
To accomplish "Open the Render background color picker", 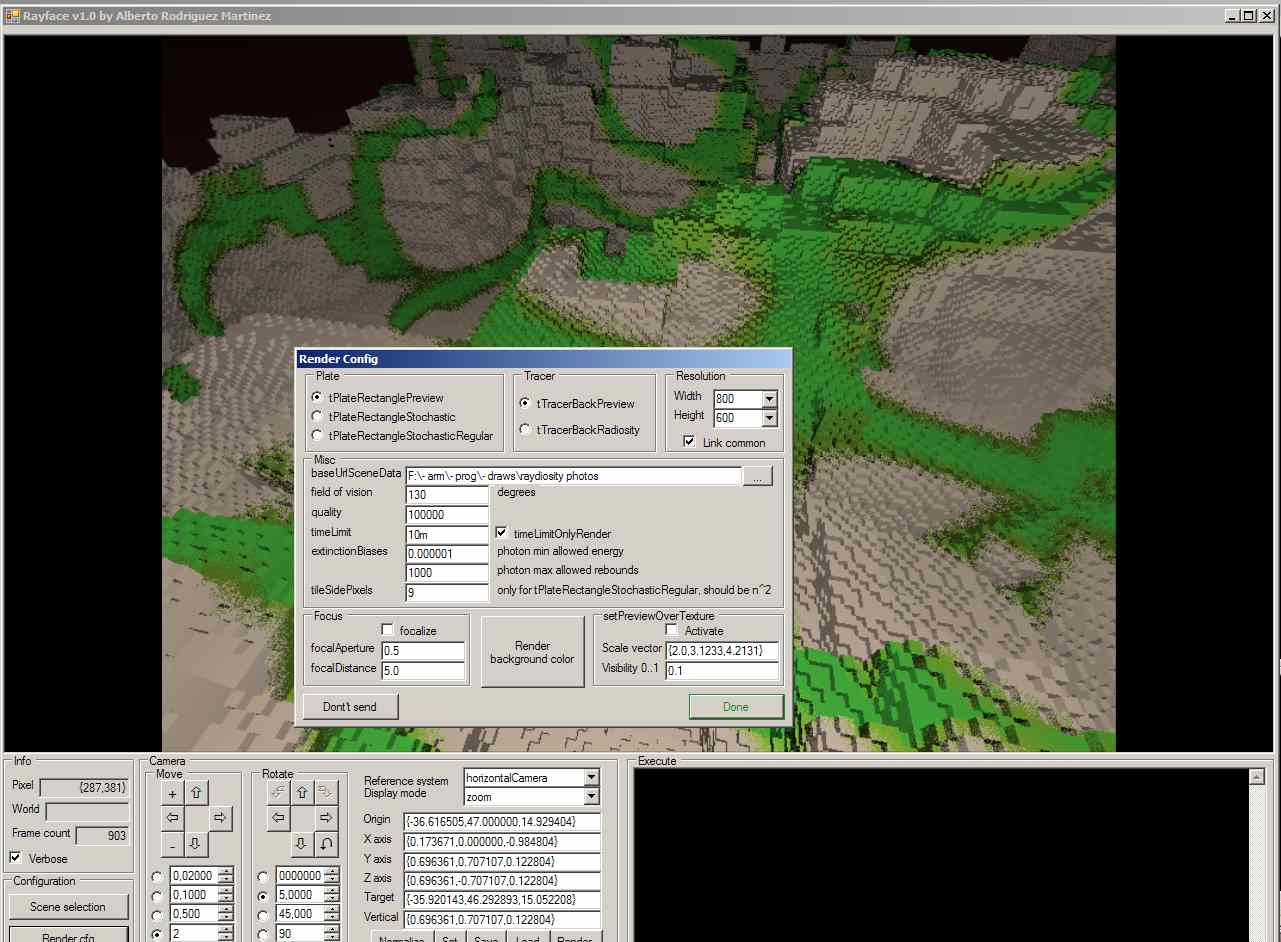I will click(532, 652).
